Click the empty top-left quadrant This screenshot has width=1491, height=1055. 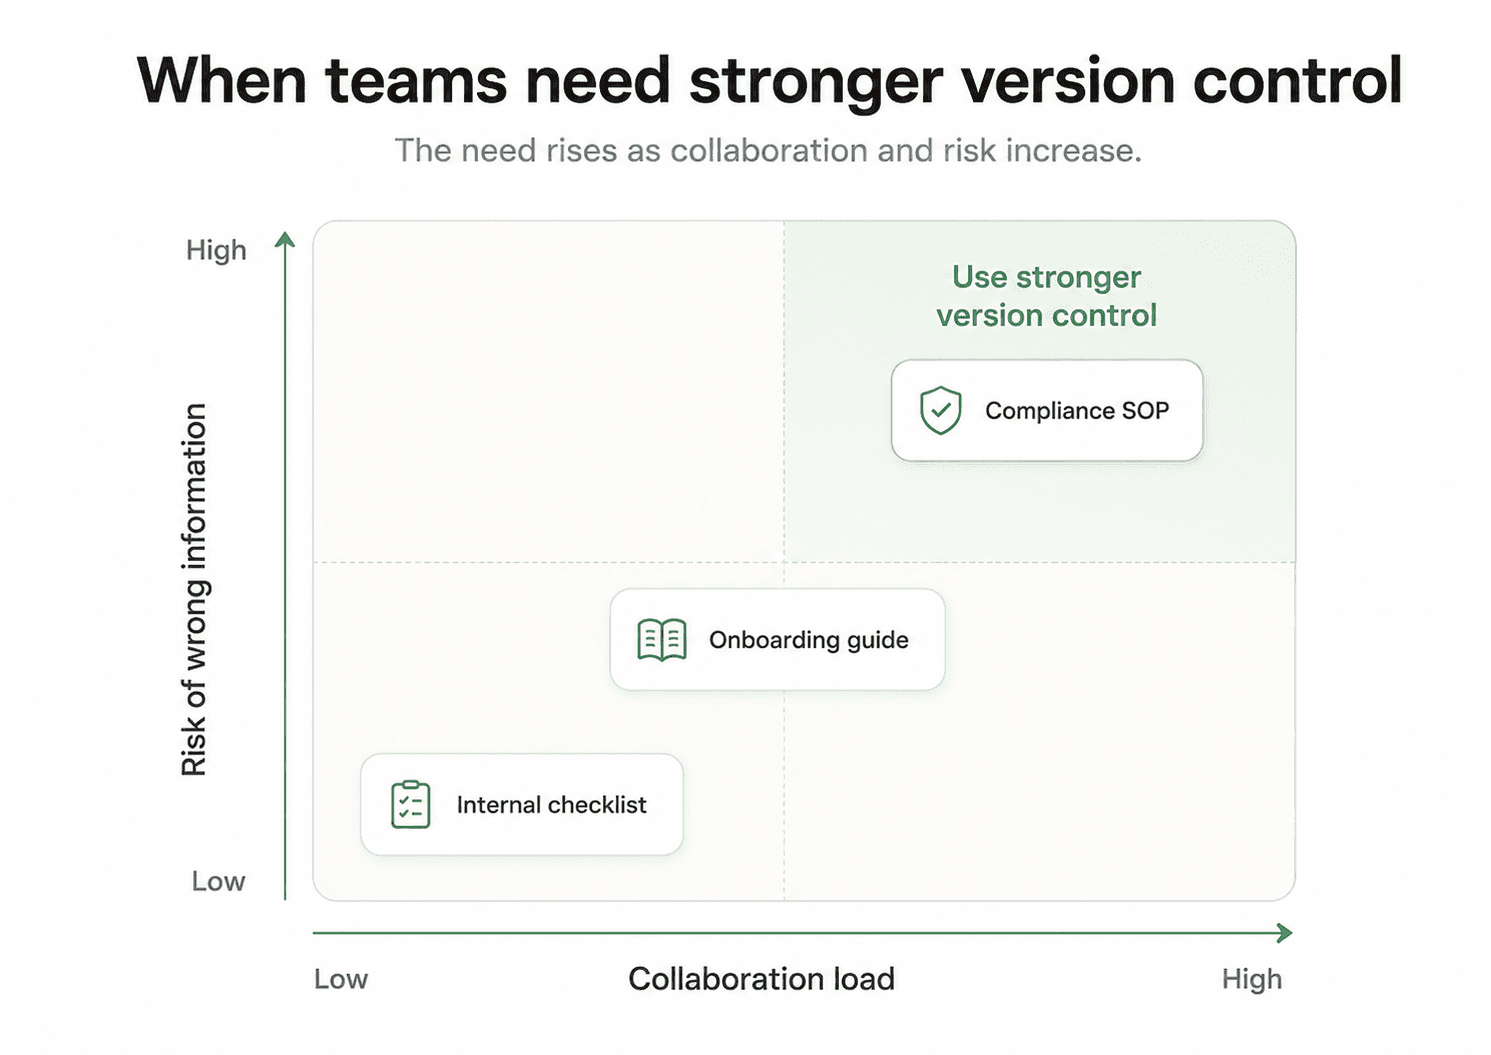point(548,391)
